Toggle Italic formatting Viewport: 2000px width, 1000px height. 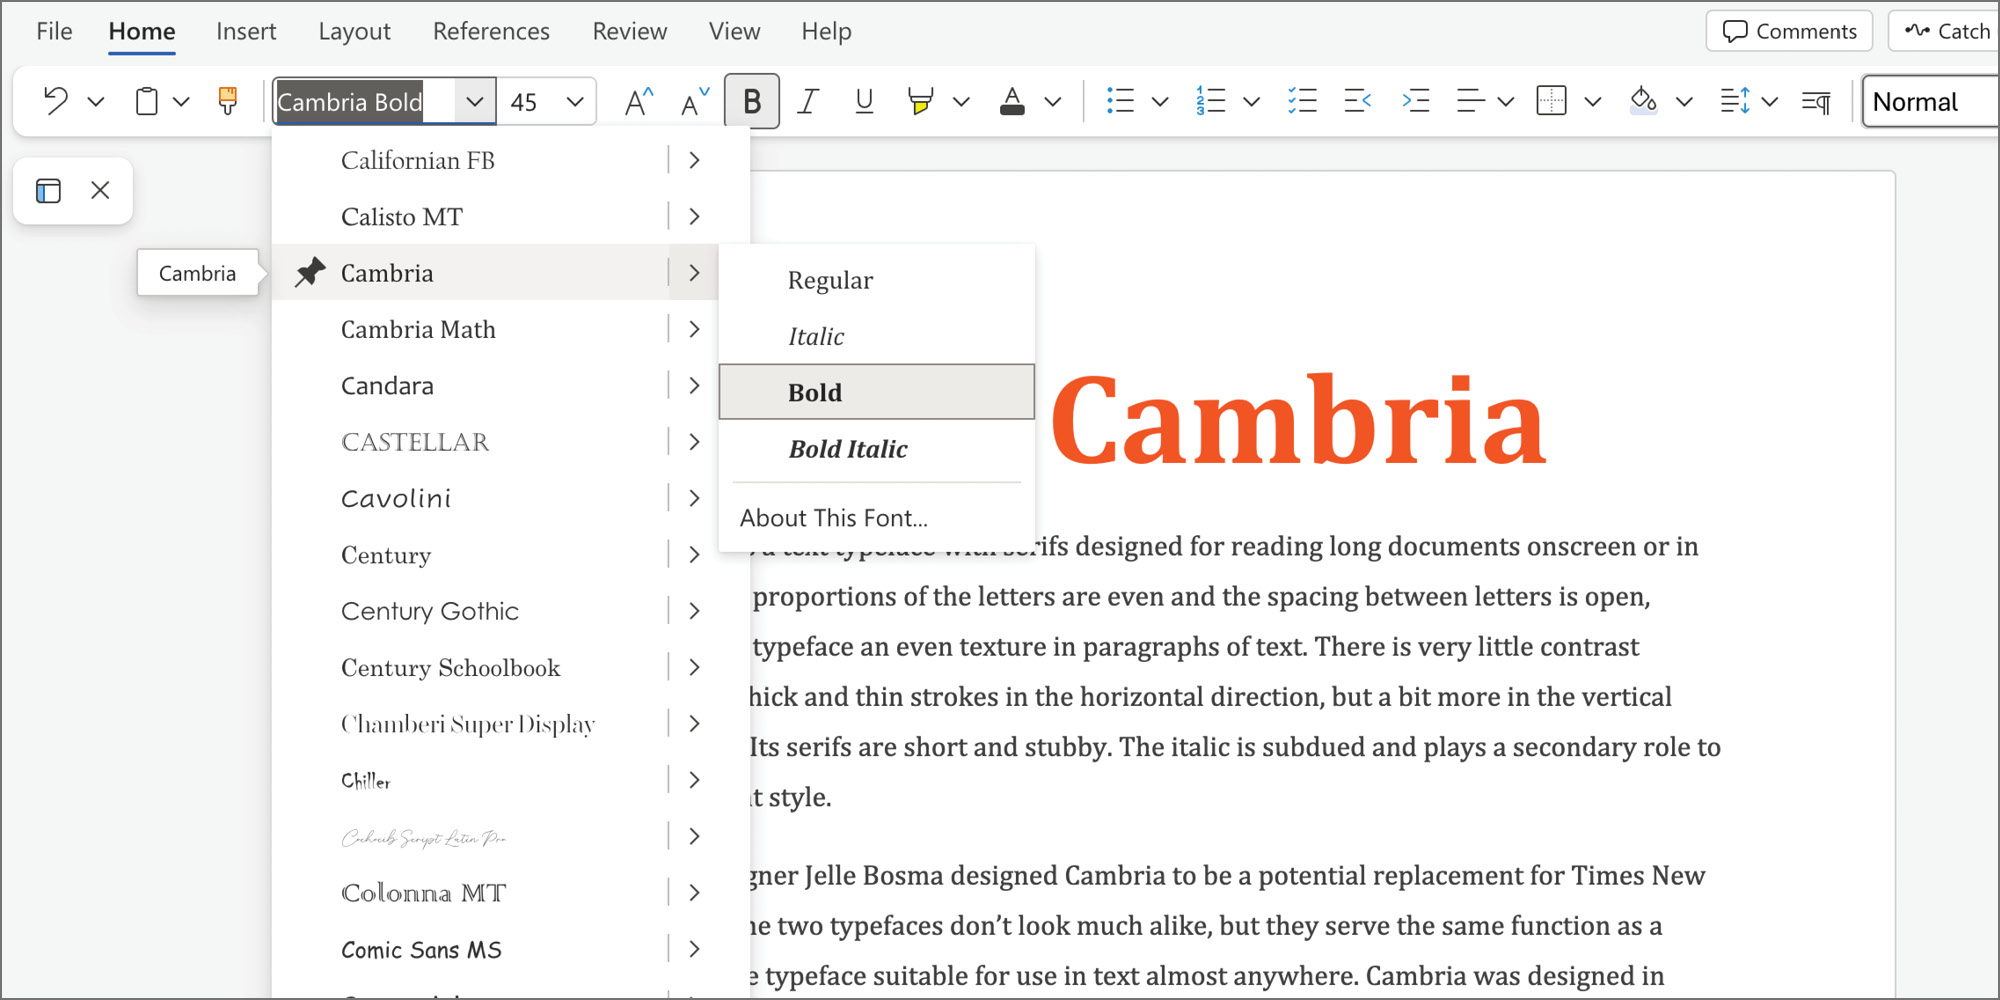(807, 101)
